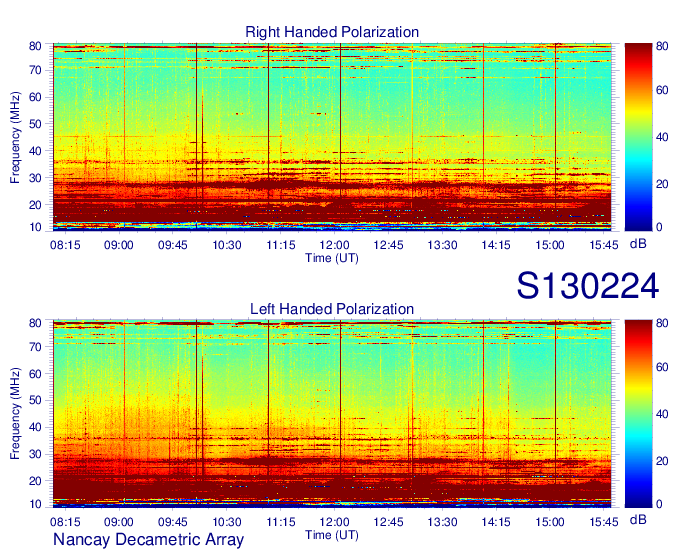Click the 12:00 tick under Left Handed plot
Viewport: 680px width, 552px height.
334,522
